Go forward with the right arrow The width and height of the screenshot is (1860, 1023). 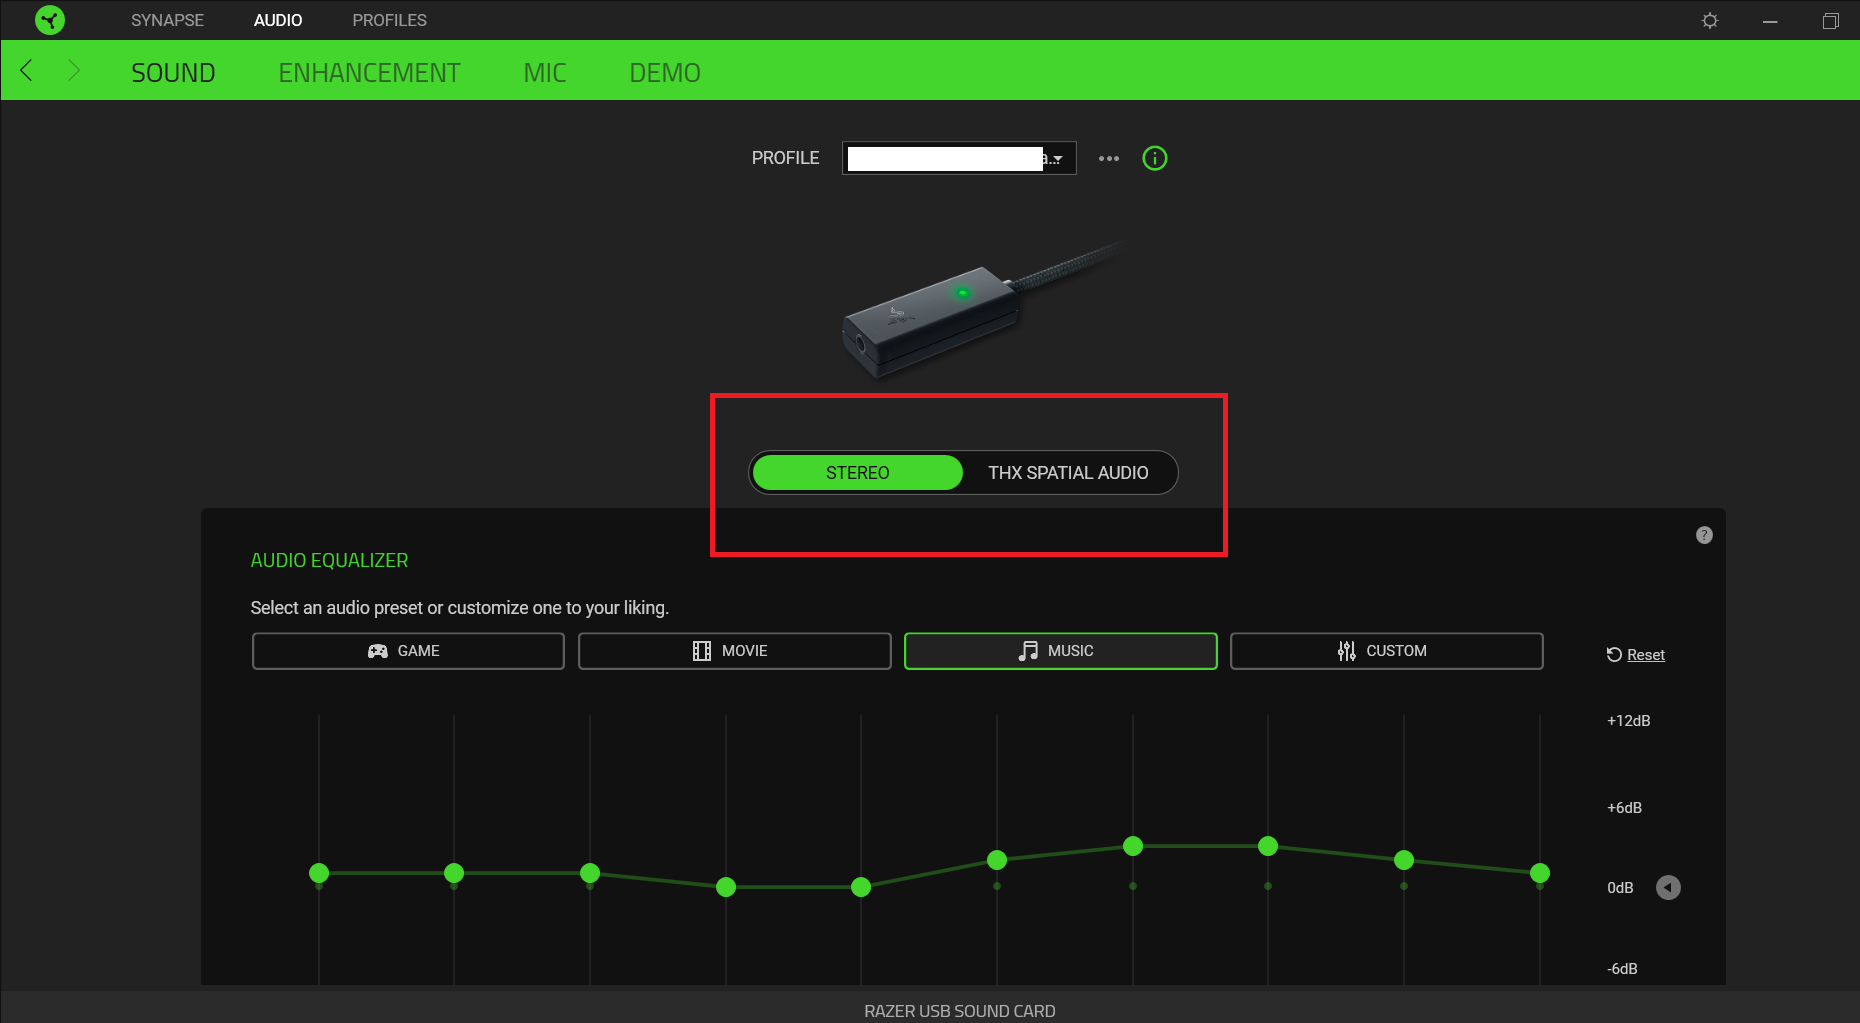[x=73, y=71]
